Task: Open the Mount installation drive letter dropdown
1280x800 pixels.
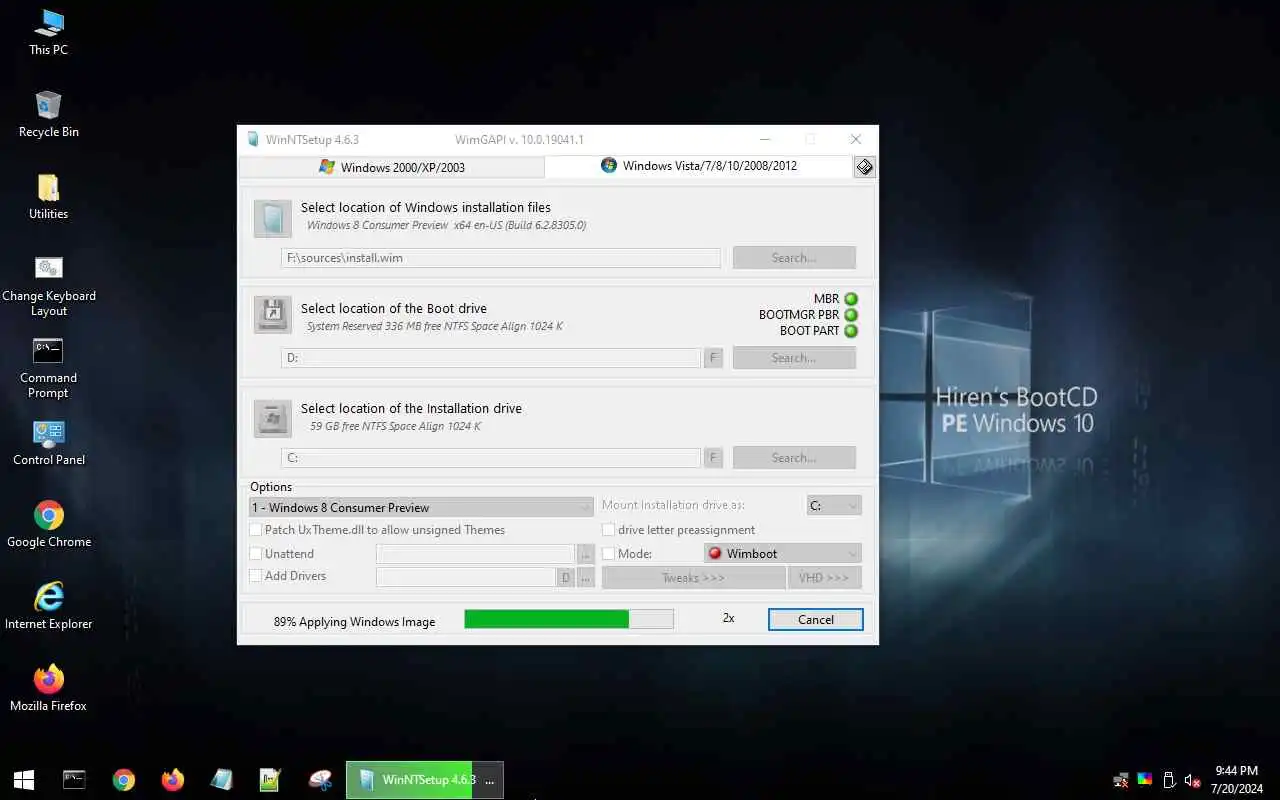Action: 834,506
